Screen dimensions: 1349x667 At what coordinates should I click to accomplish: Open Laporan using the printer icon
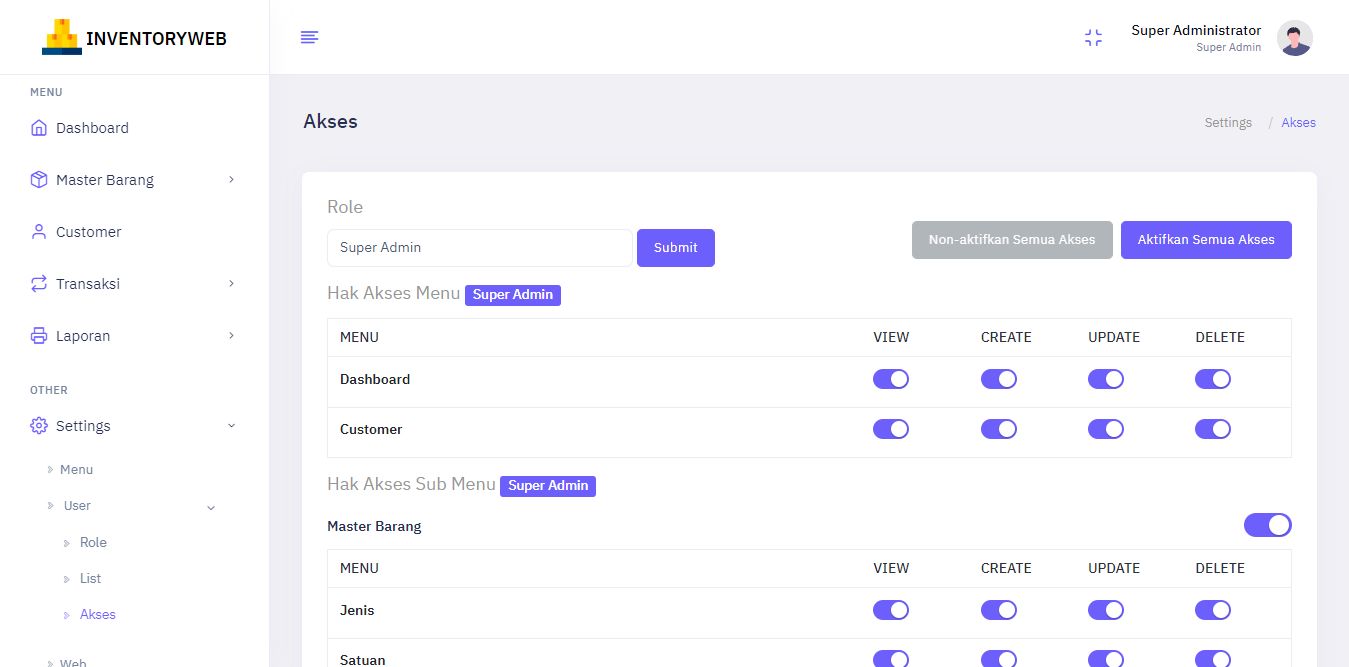click(38, 335)
